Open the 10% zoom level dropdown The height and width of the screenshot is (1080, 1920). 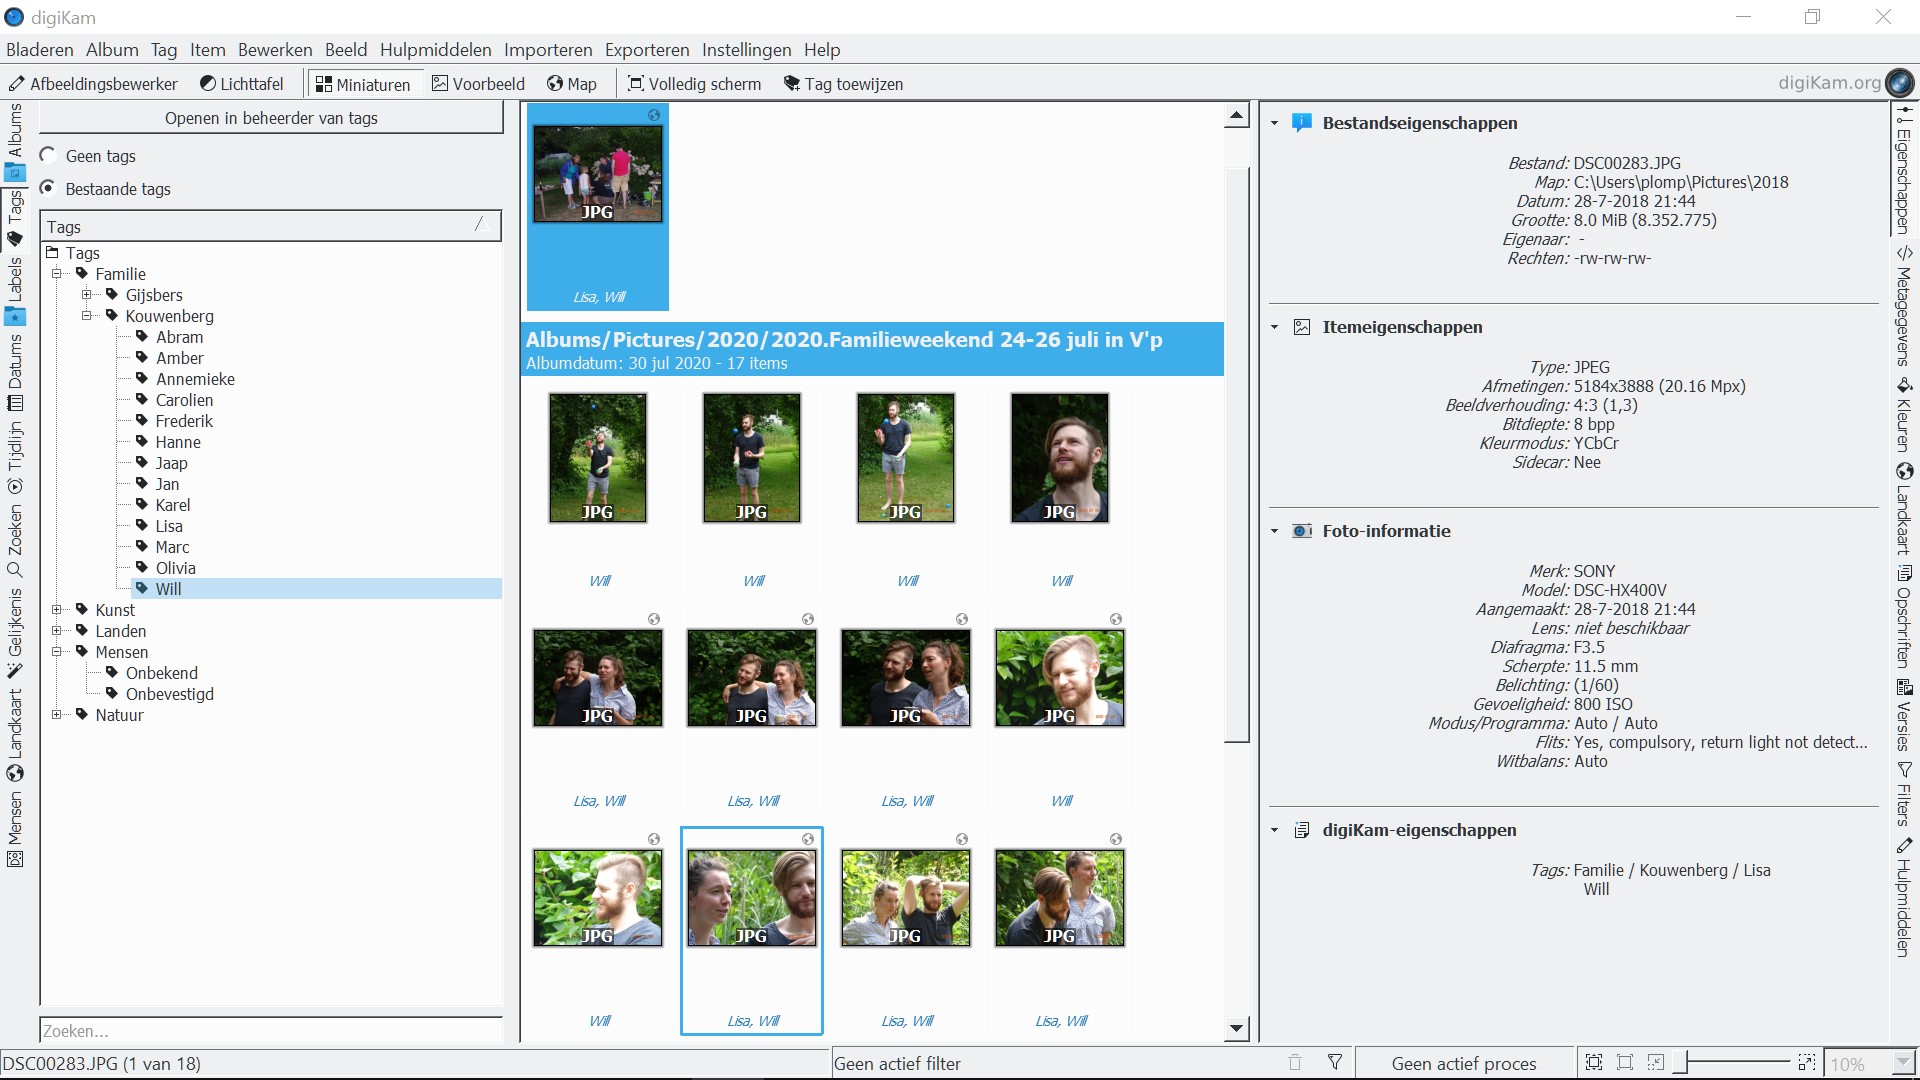(1903, 1063)
